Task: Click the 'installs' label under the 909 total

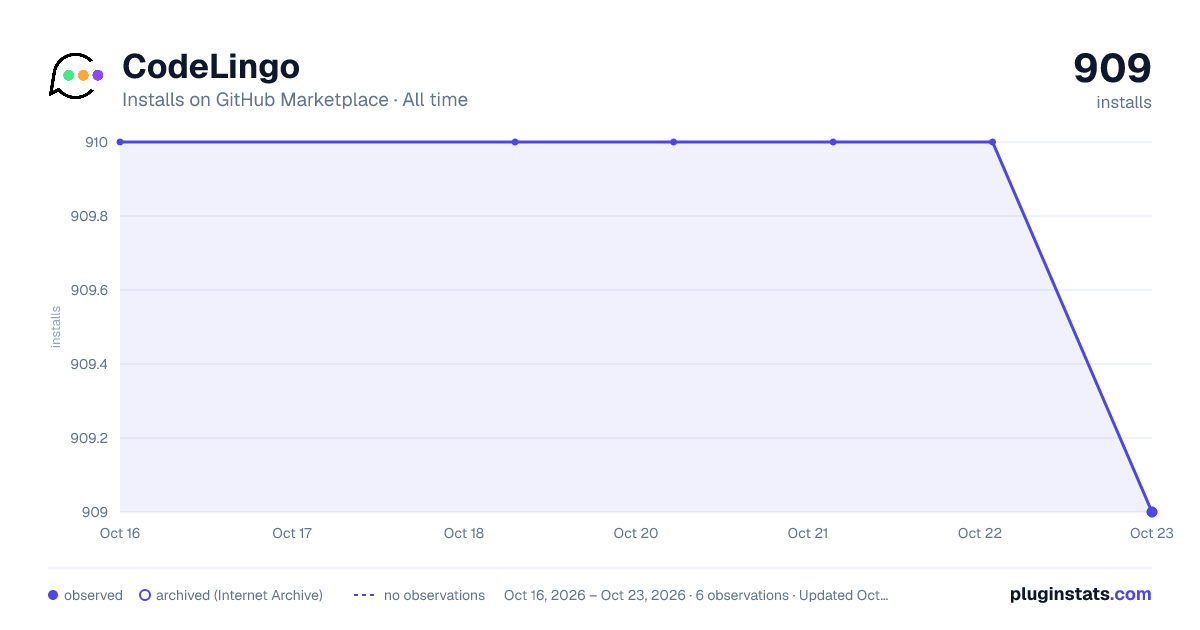Action: pos(1124,103)
